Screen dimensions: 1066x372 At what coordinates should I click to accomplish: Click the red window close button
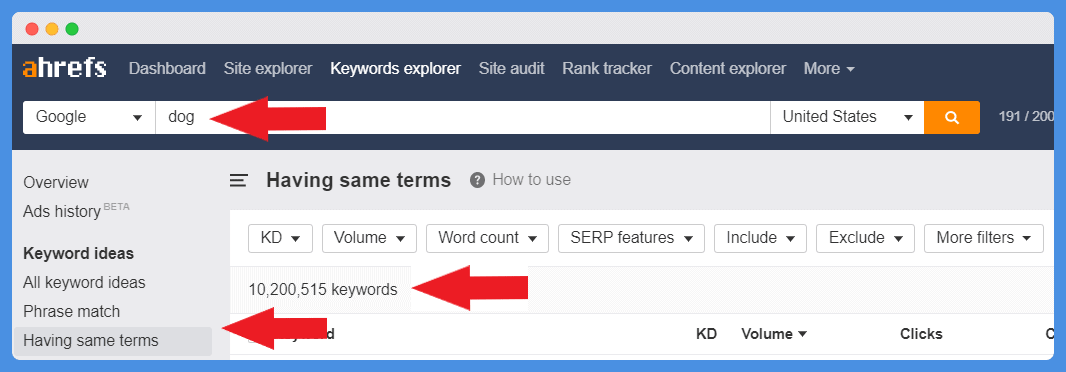32,29
